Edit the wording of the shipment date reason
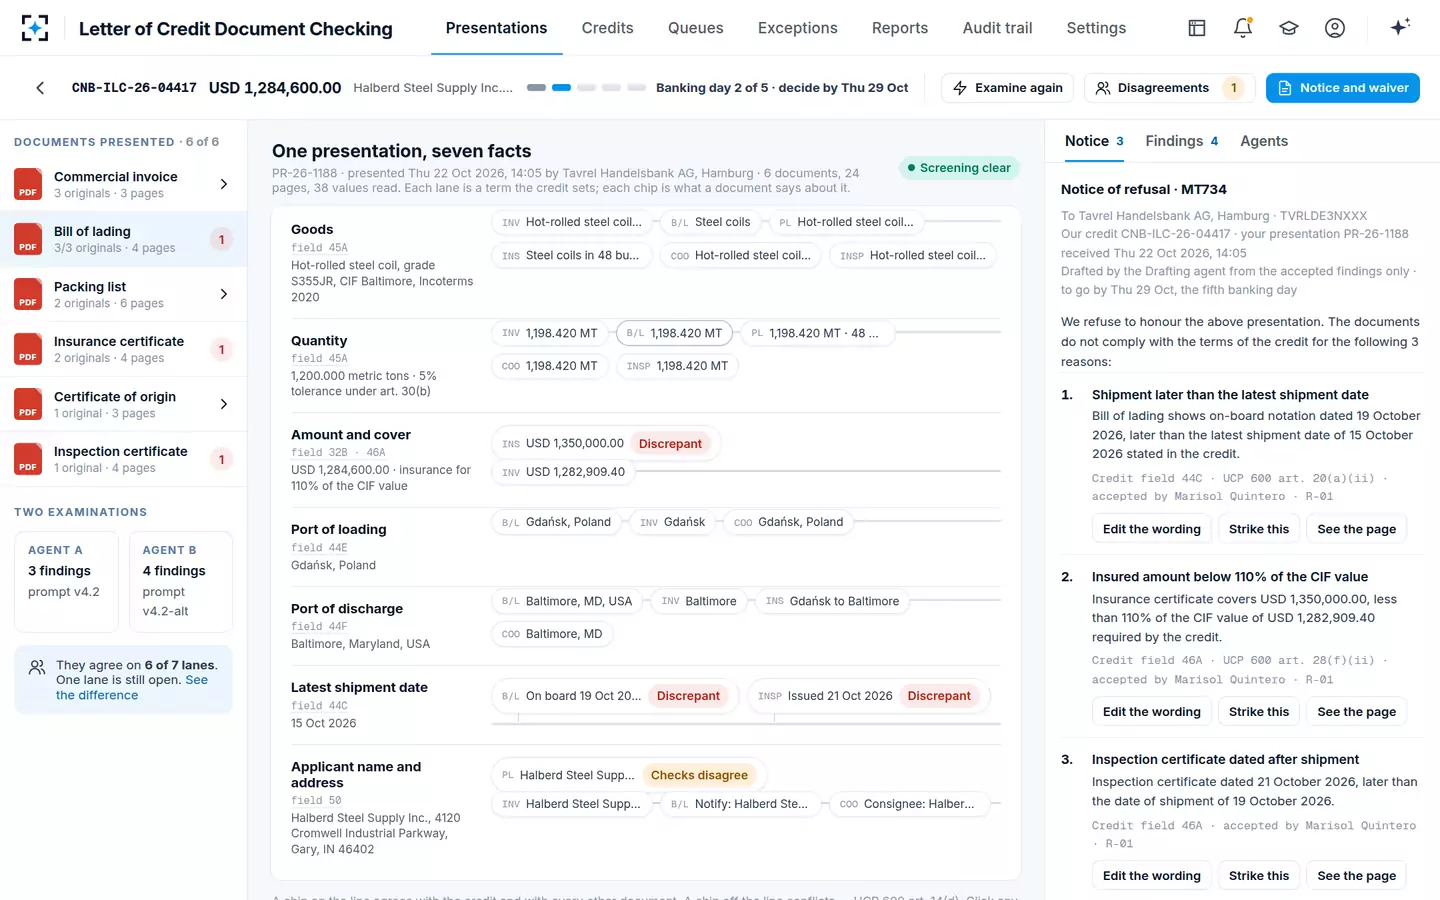Screen dimensions: 1440x900 pos(1151,529)
